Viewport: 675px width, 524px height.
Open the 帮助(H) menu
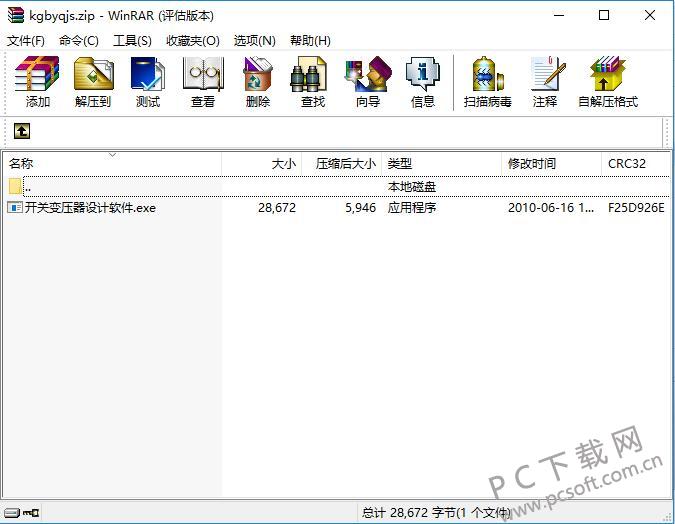[x=310, y=40]
